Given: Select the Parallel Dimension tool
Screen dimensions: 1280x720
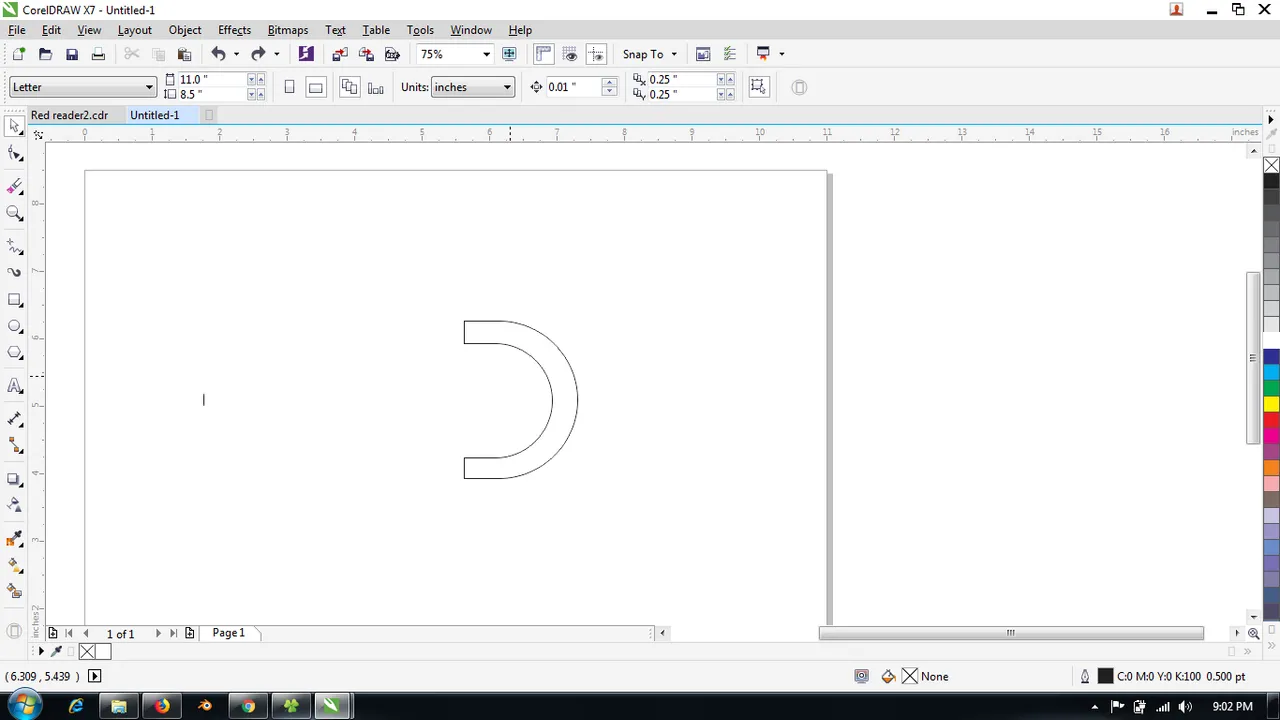Looking at the screenshot, I should (14, 419).
